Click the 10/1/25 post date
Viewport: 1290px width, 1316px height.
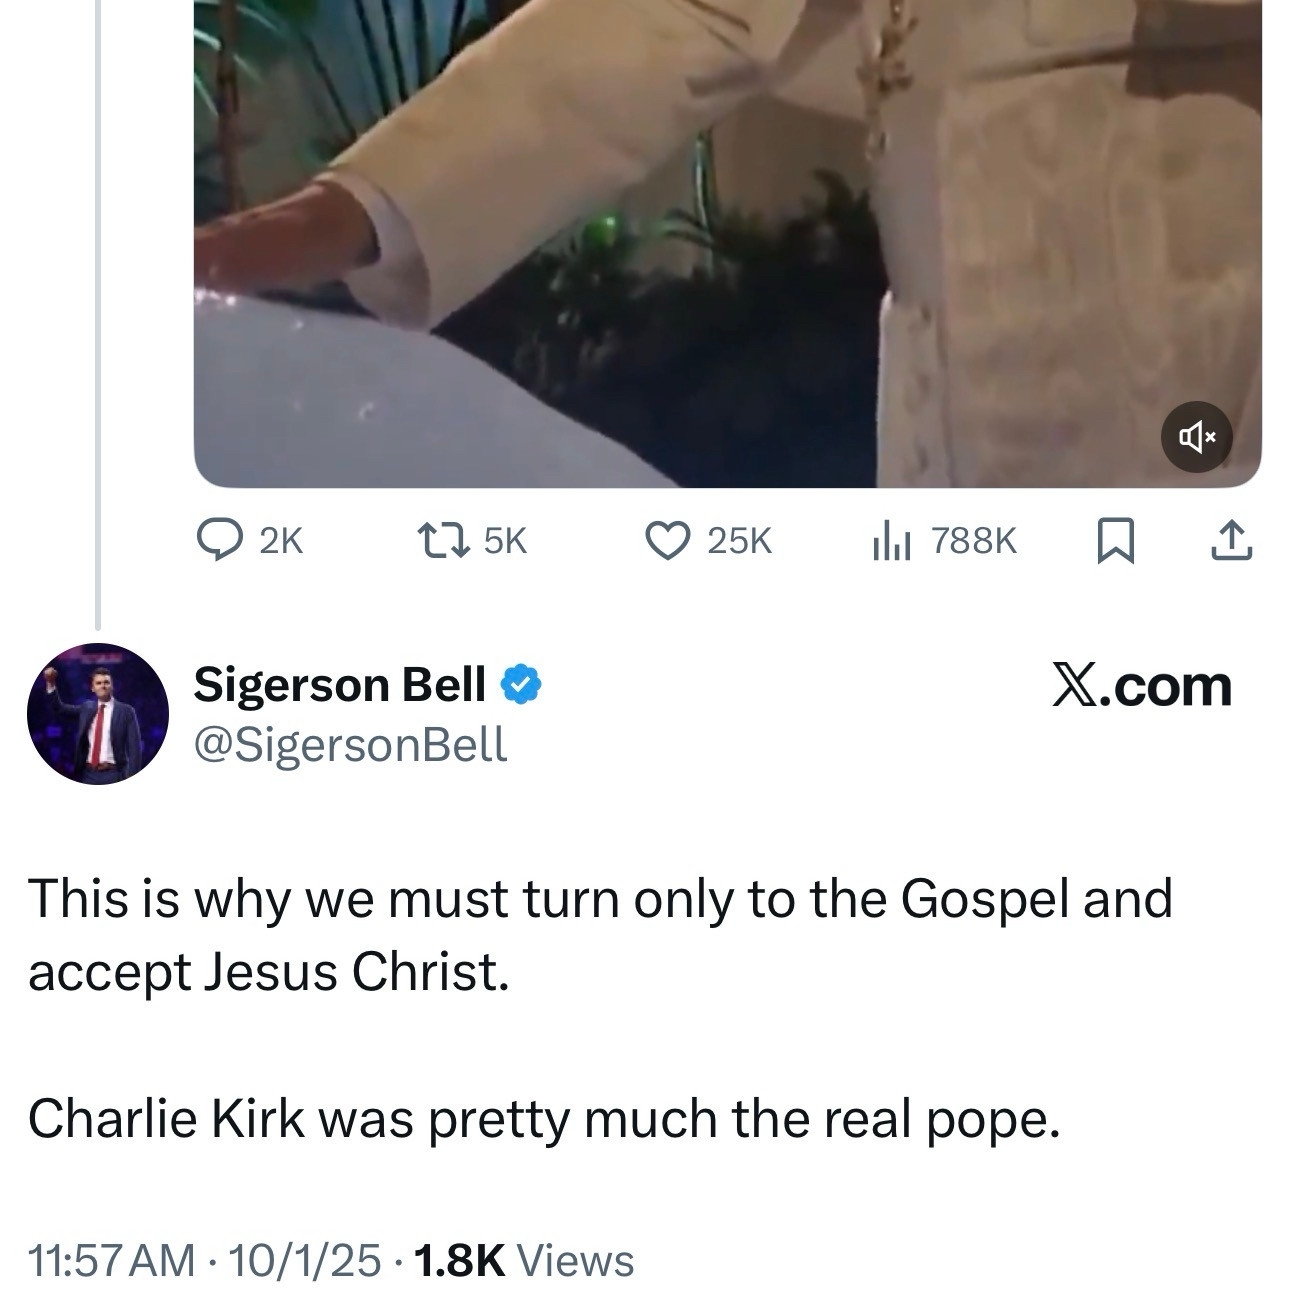point(304,1261)
